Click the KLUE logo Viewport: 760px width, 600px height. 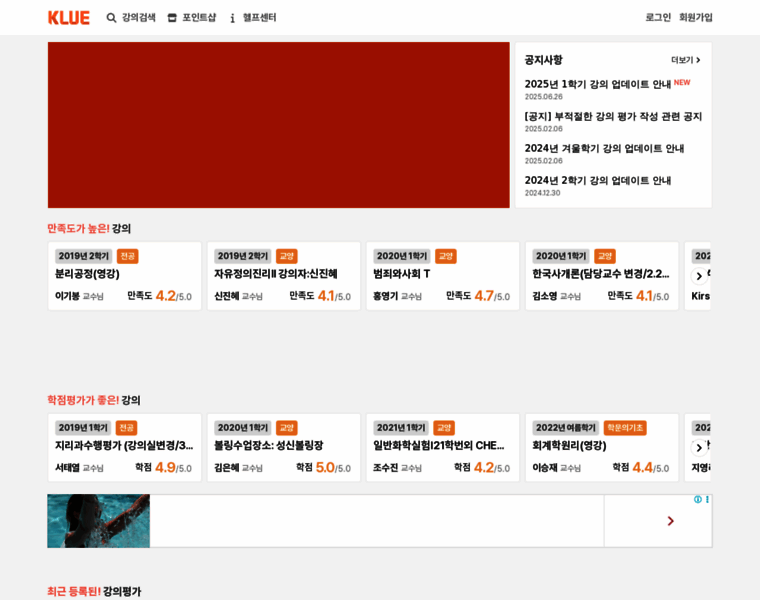(x=69, y=18)
